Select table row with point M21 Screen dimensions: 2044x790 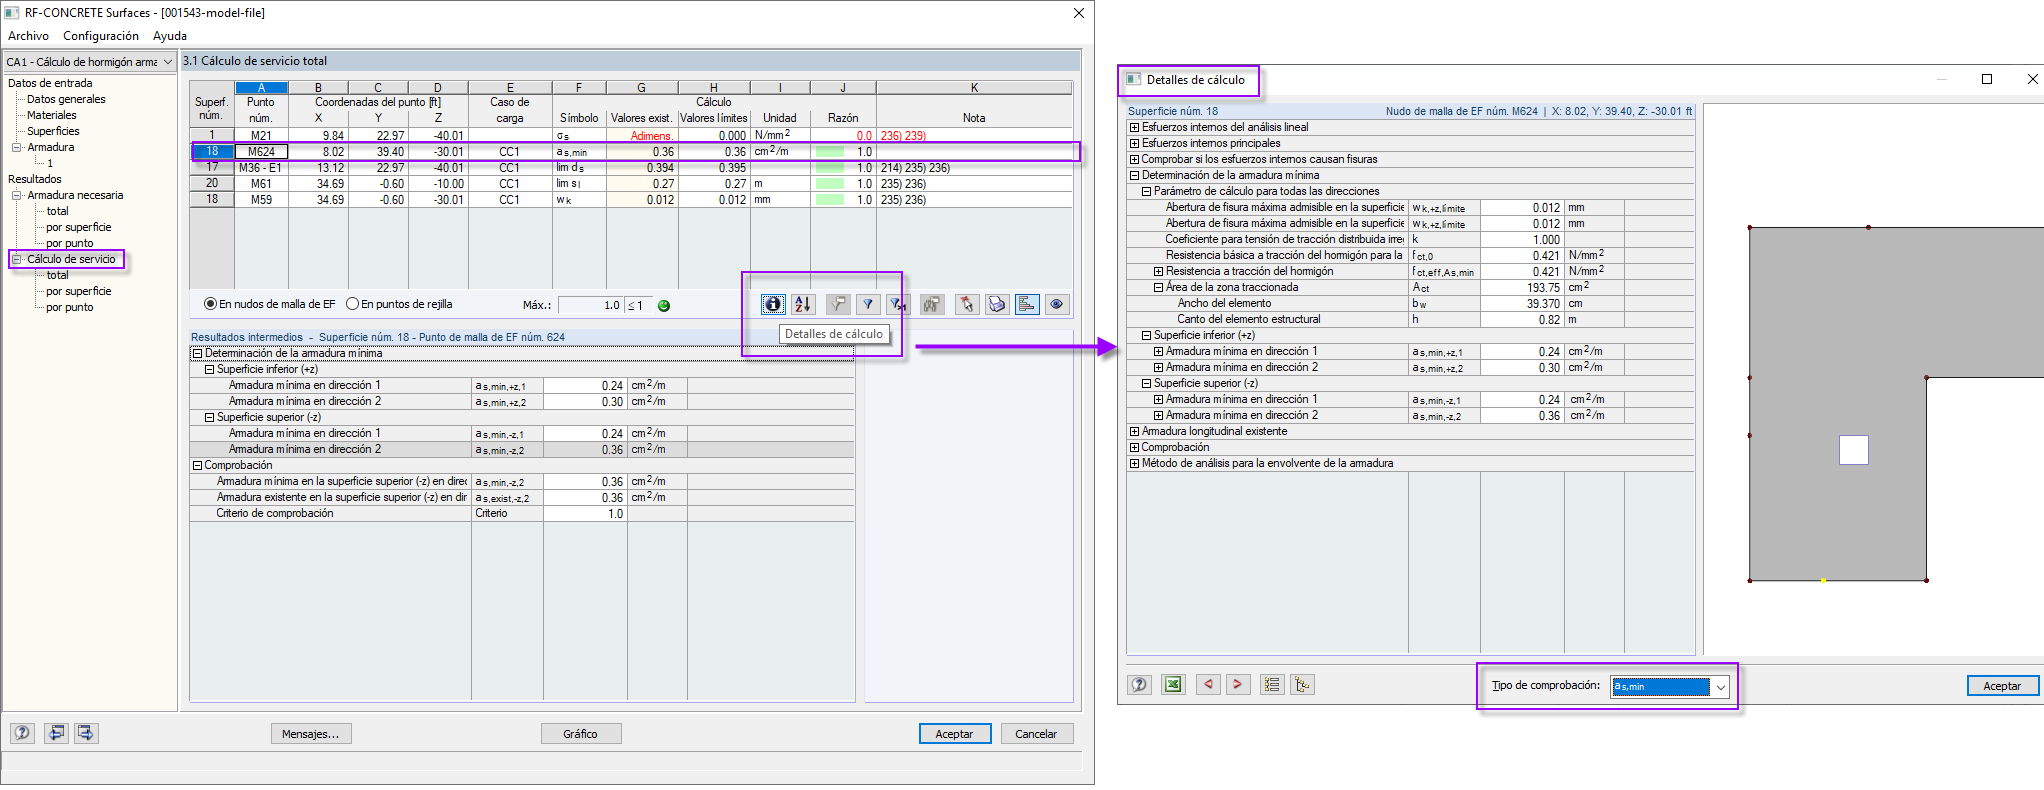point(631,136)
